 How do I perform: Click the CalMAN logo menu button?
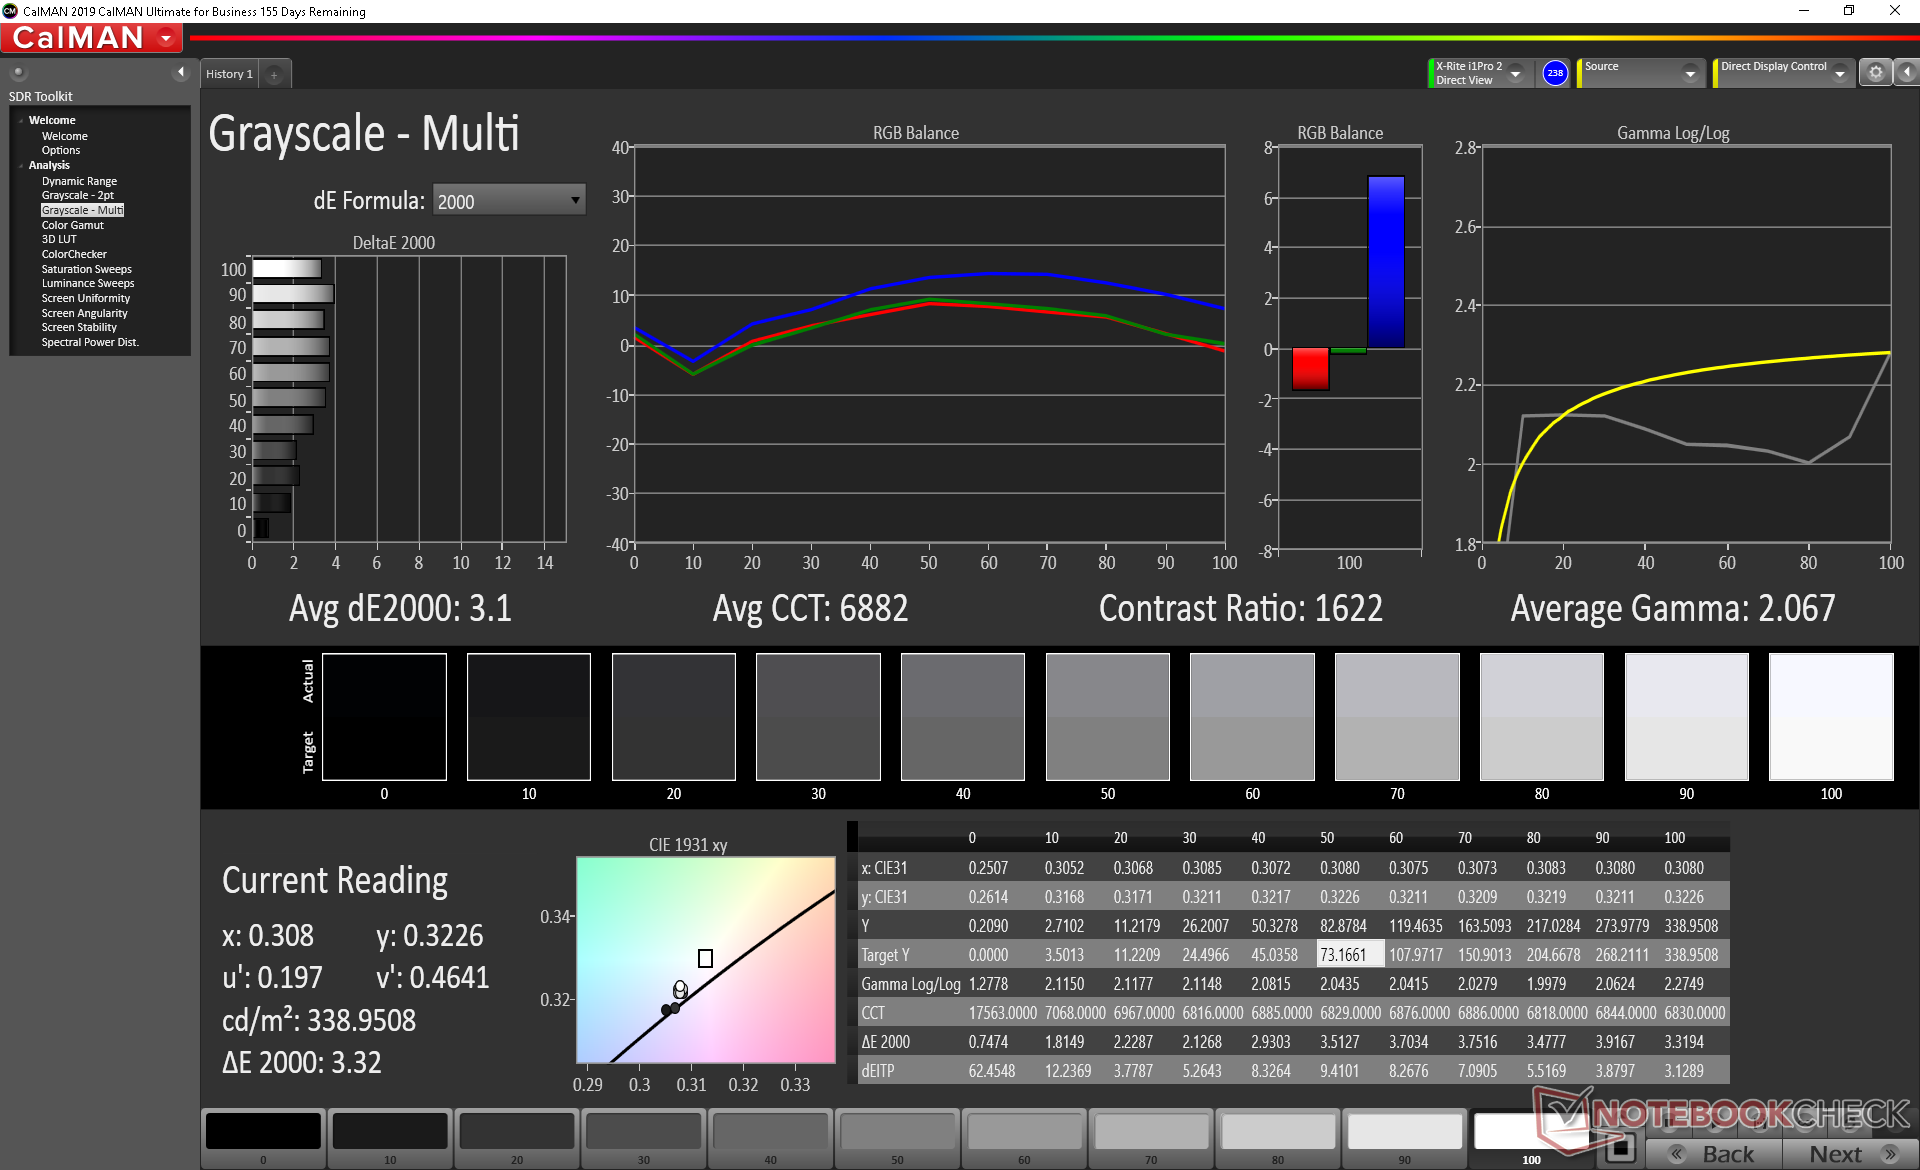click(x=92, y=38)
